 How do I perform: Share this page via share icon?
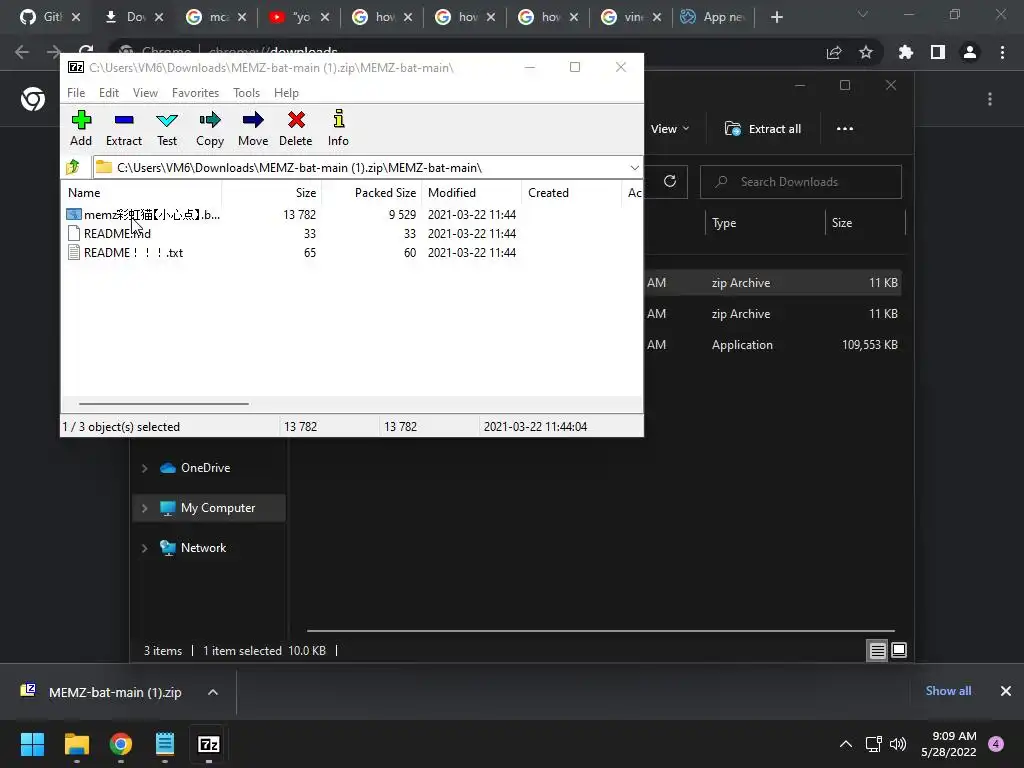834,52
